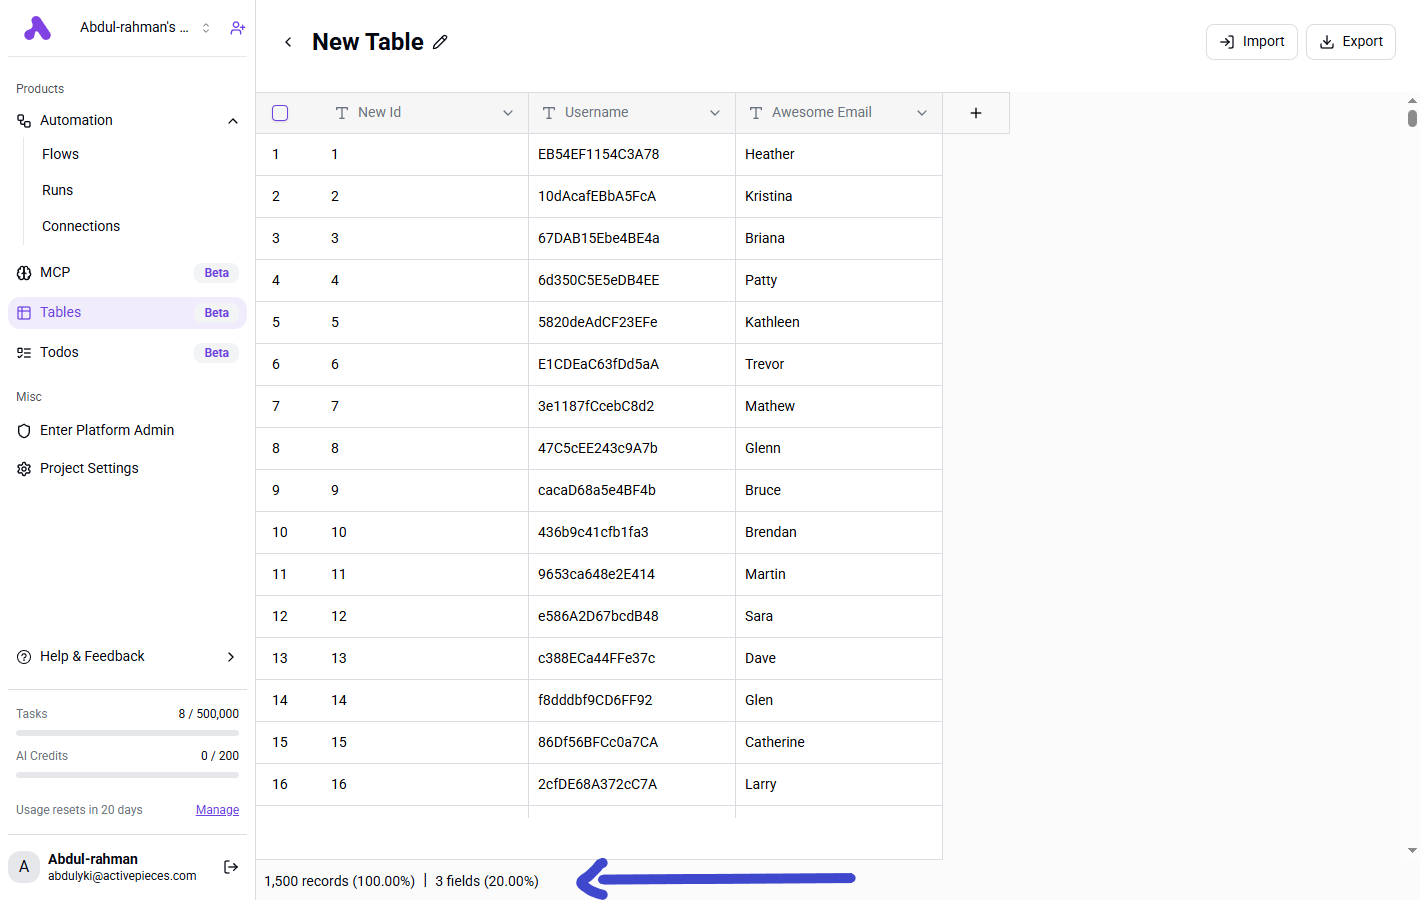Click the Manage usage link
Screen dimensions: 1420x900
217,810
